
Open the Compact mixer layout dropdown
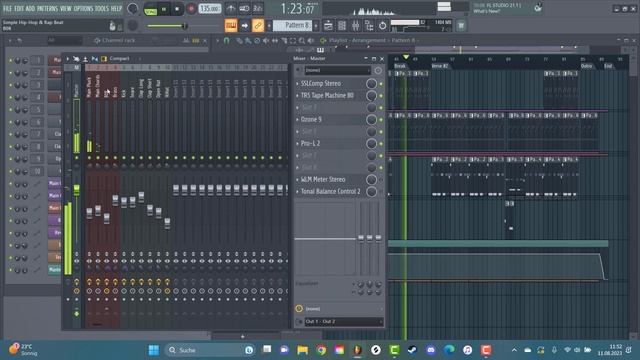pyautogui.click(x=119, y=59)
